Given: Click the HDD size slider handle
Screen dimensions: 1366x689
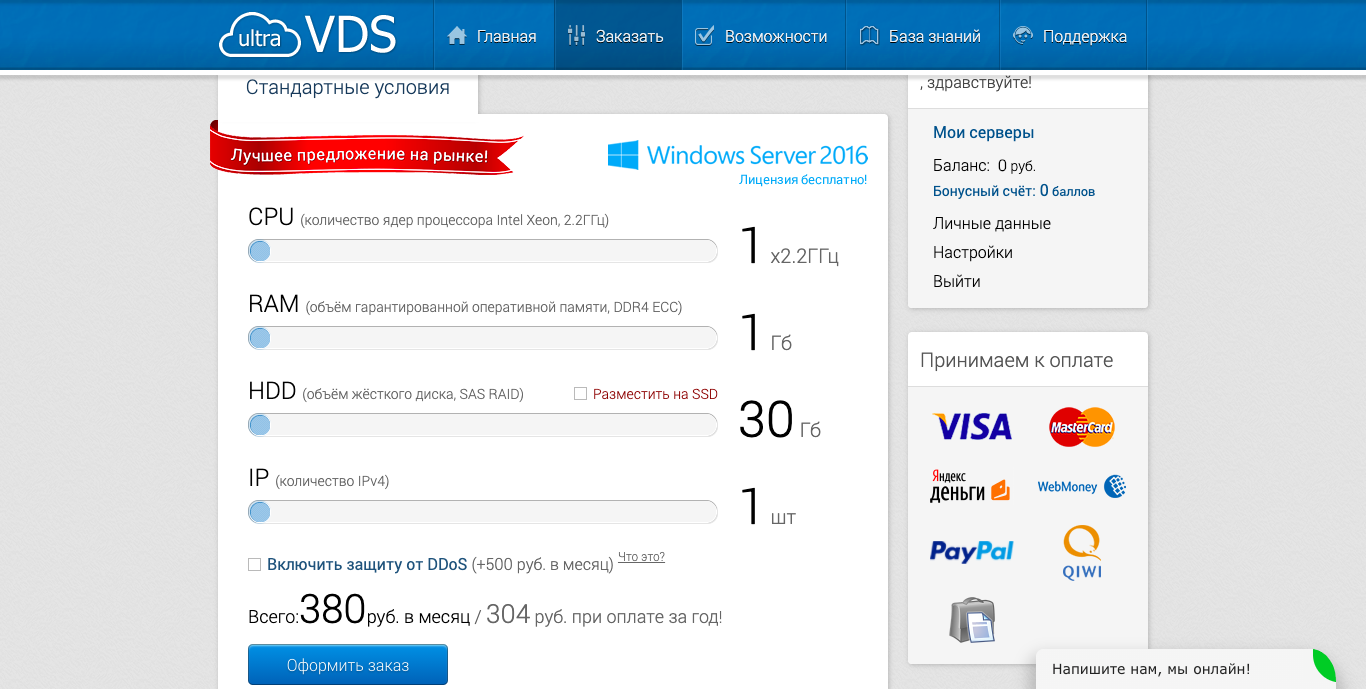Looking at the screenshot, I should (259, 425).
